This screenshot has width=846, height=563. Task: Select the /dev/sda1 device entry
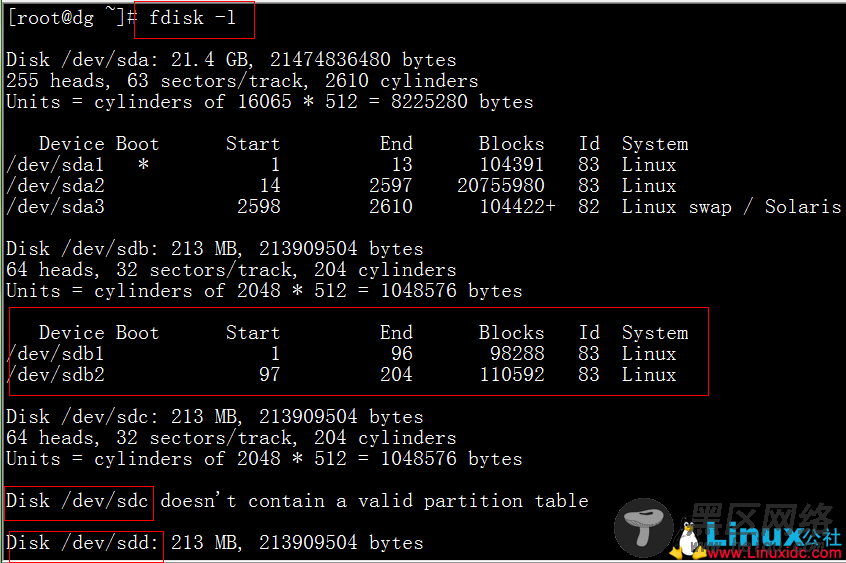click(x=55, y=165)
